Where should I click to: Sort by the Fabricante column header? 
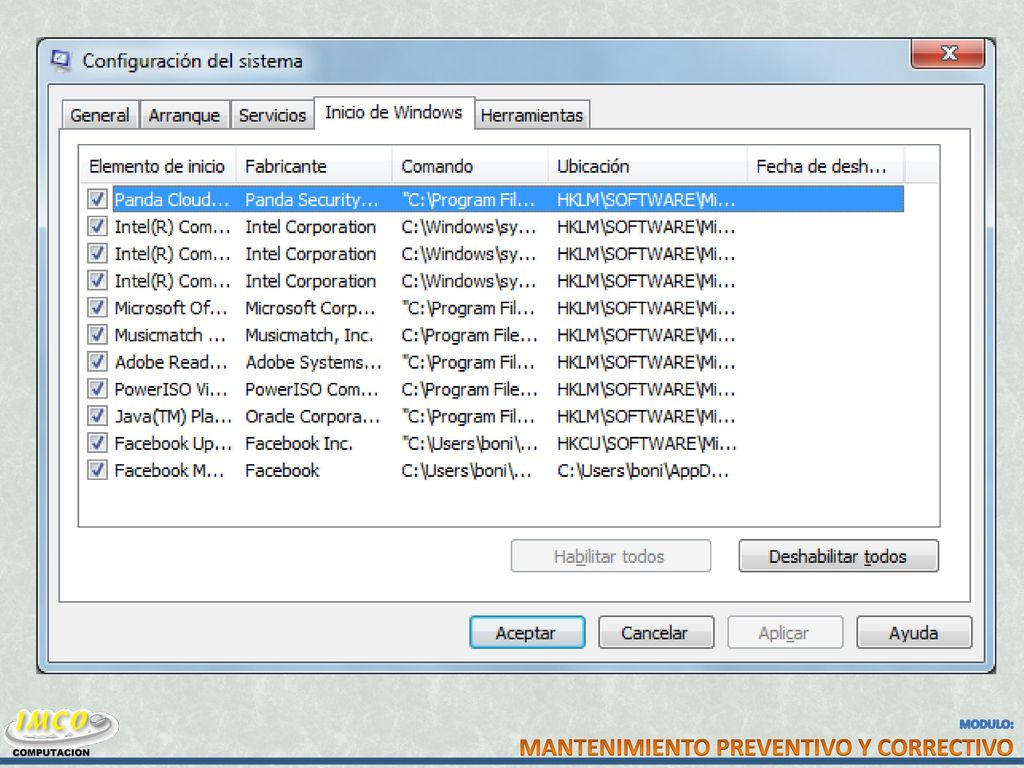(313, 167)
